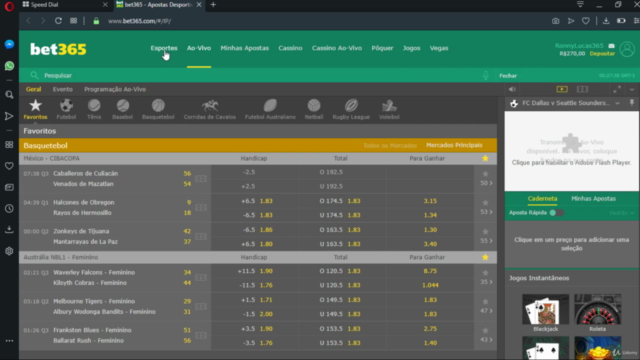Viewport: 640px width, 360px height.
Task: Expand 53 markets for Halcones match
Action: pyautogui.click(x=486, y=212)
